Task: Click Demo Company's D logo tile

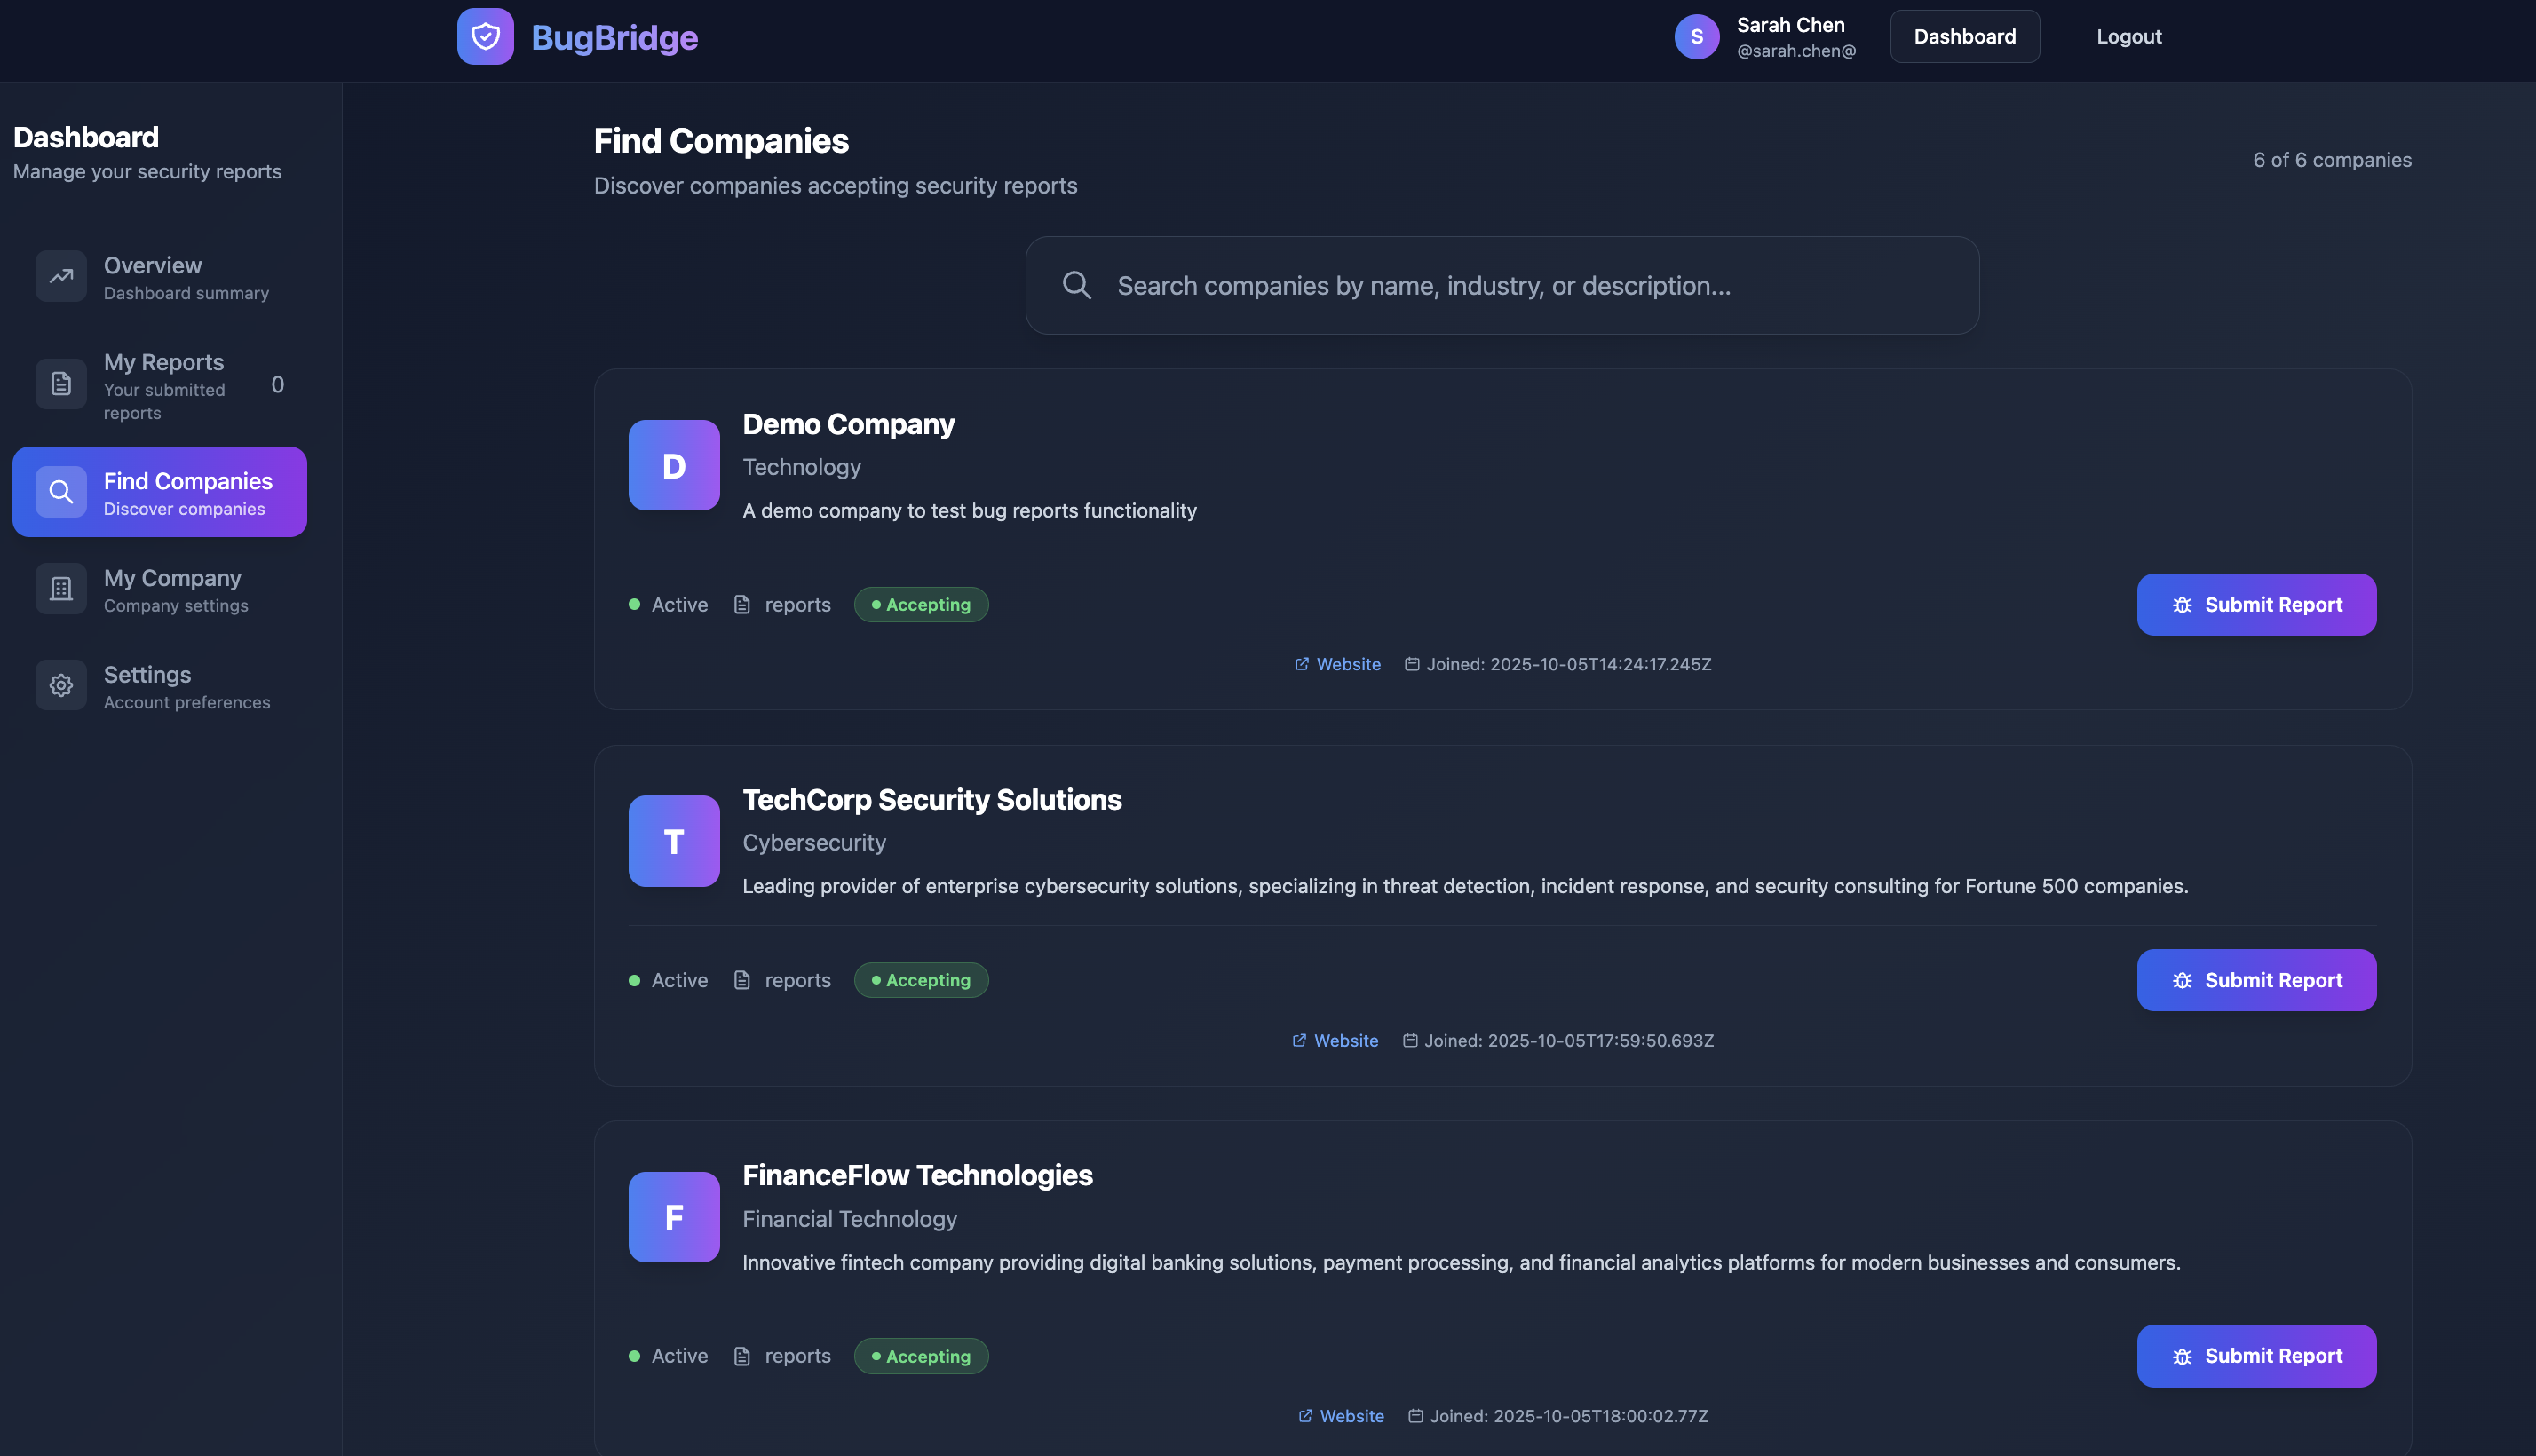Action: tap(673, 466)
